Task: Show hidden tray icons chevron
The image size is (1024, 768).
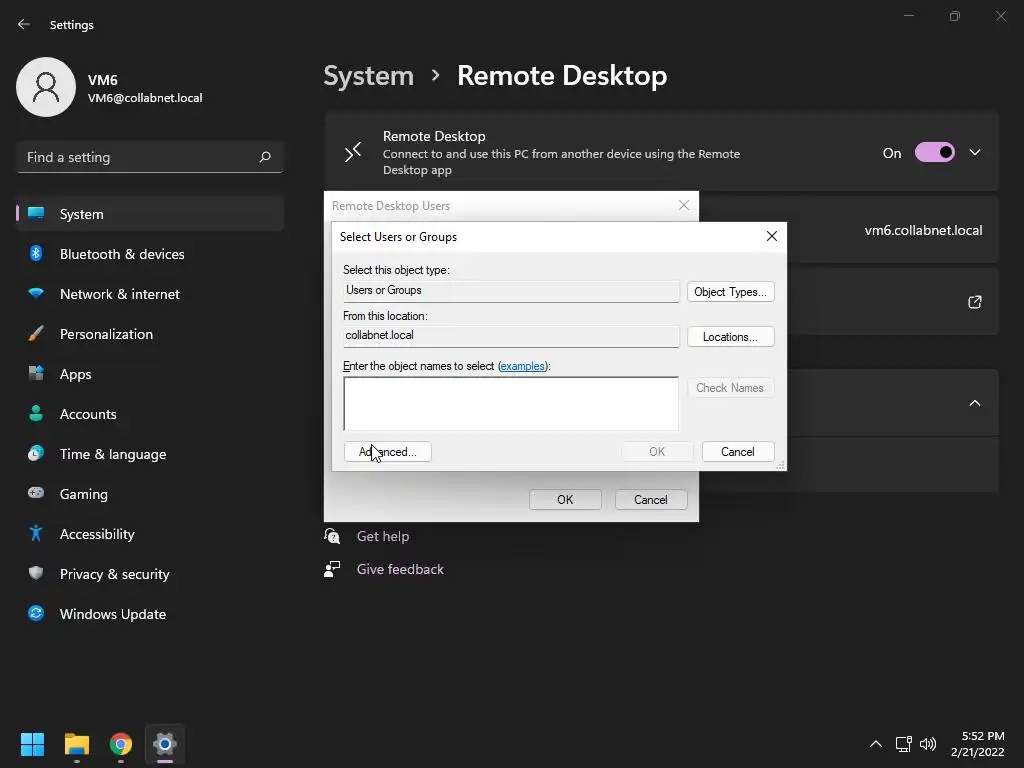Action: point(876,744)
